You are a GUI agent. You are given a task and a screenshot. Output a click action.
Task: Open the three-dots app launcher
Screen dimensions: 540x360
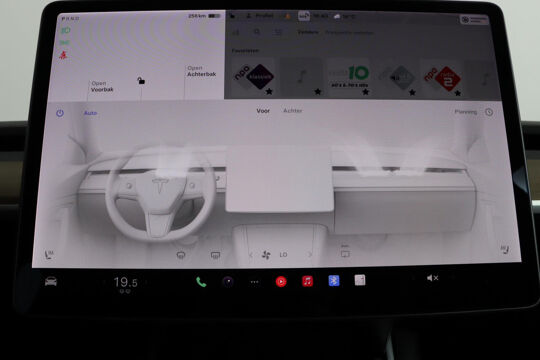255,282
